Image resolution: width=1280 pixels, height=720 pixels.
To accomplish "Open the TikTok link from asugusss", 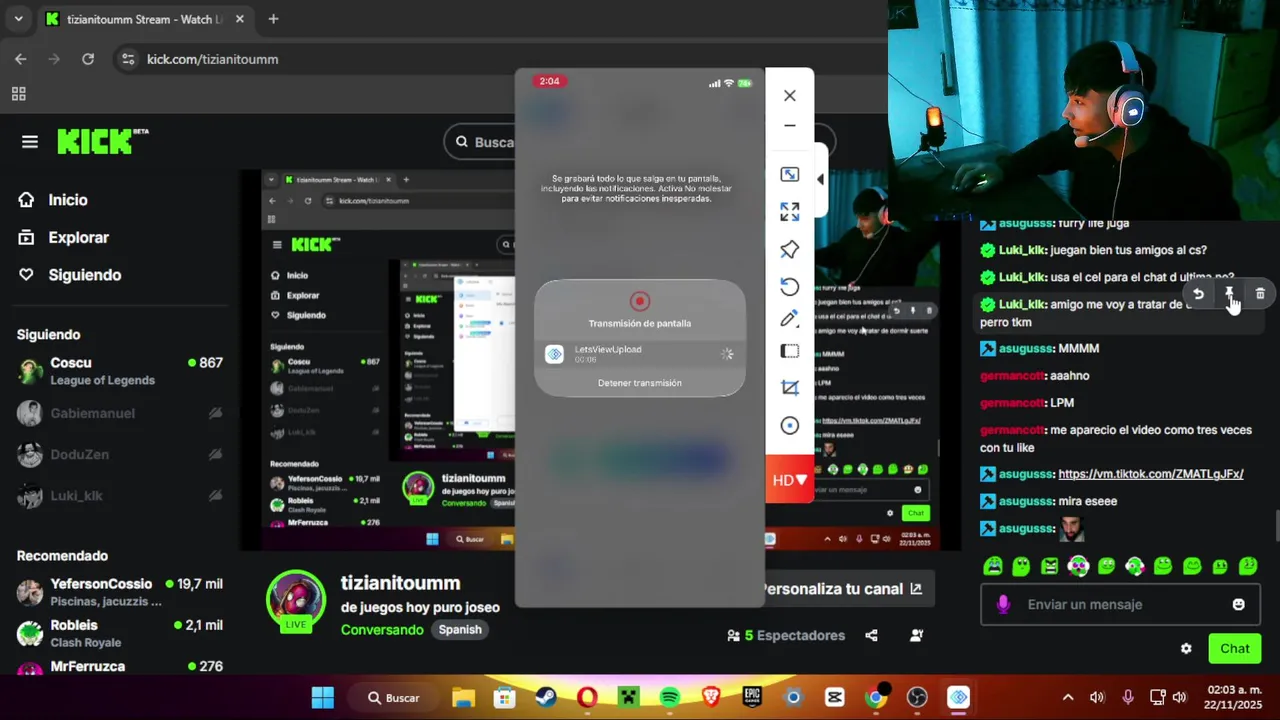I will (1151, 474).
